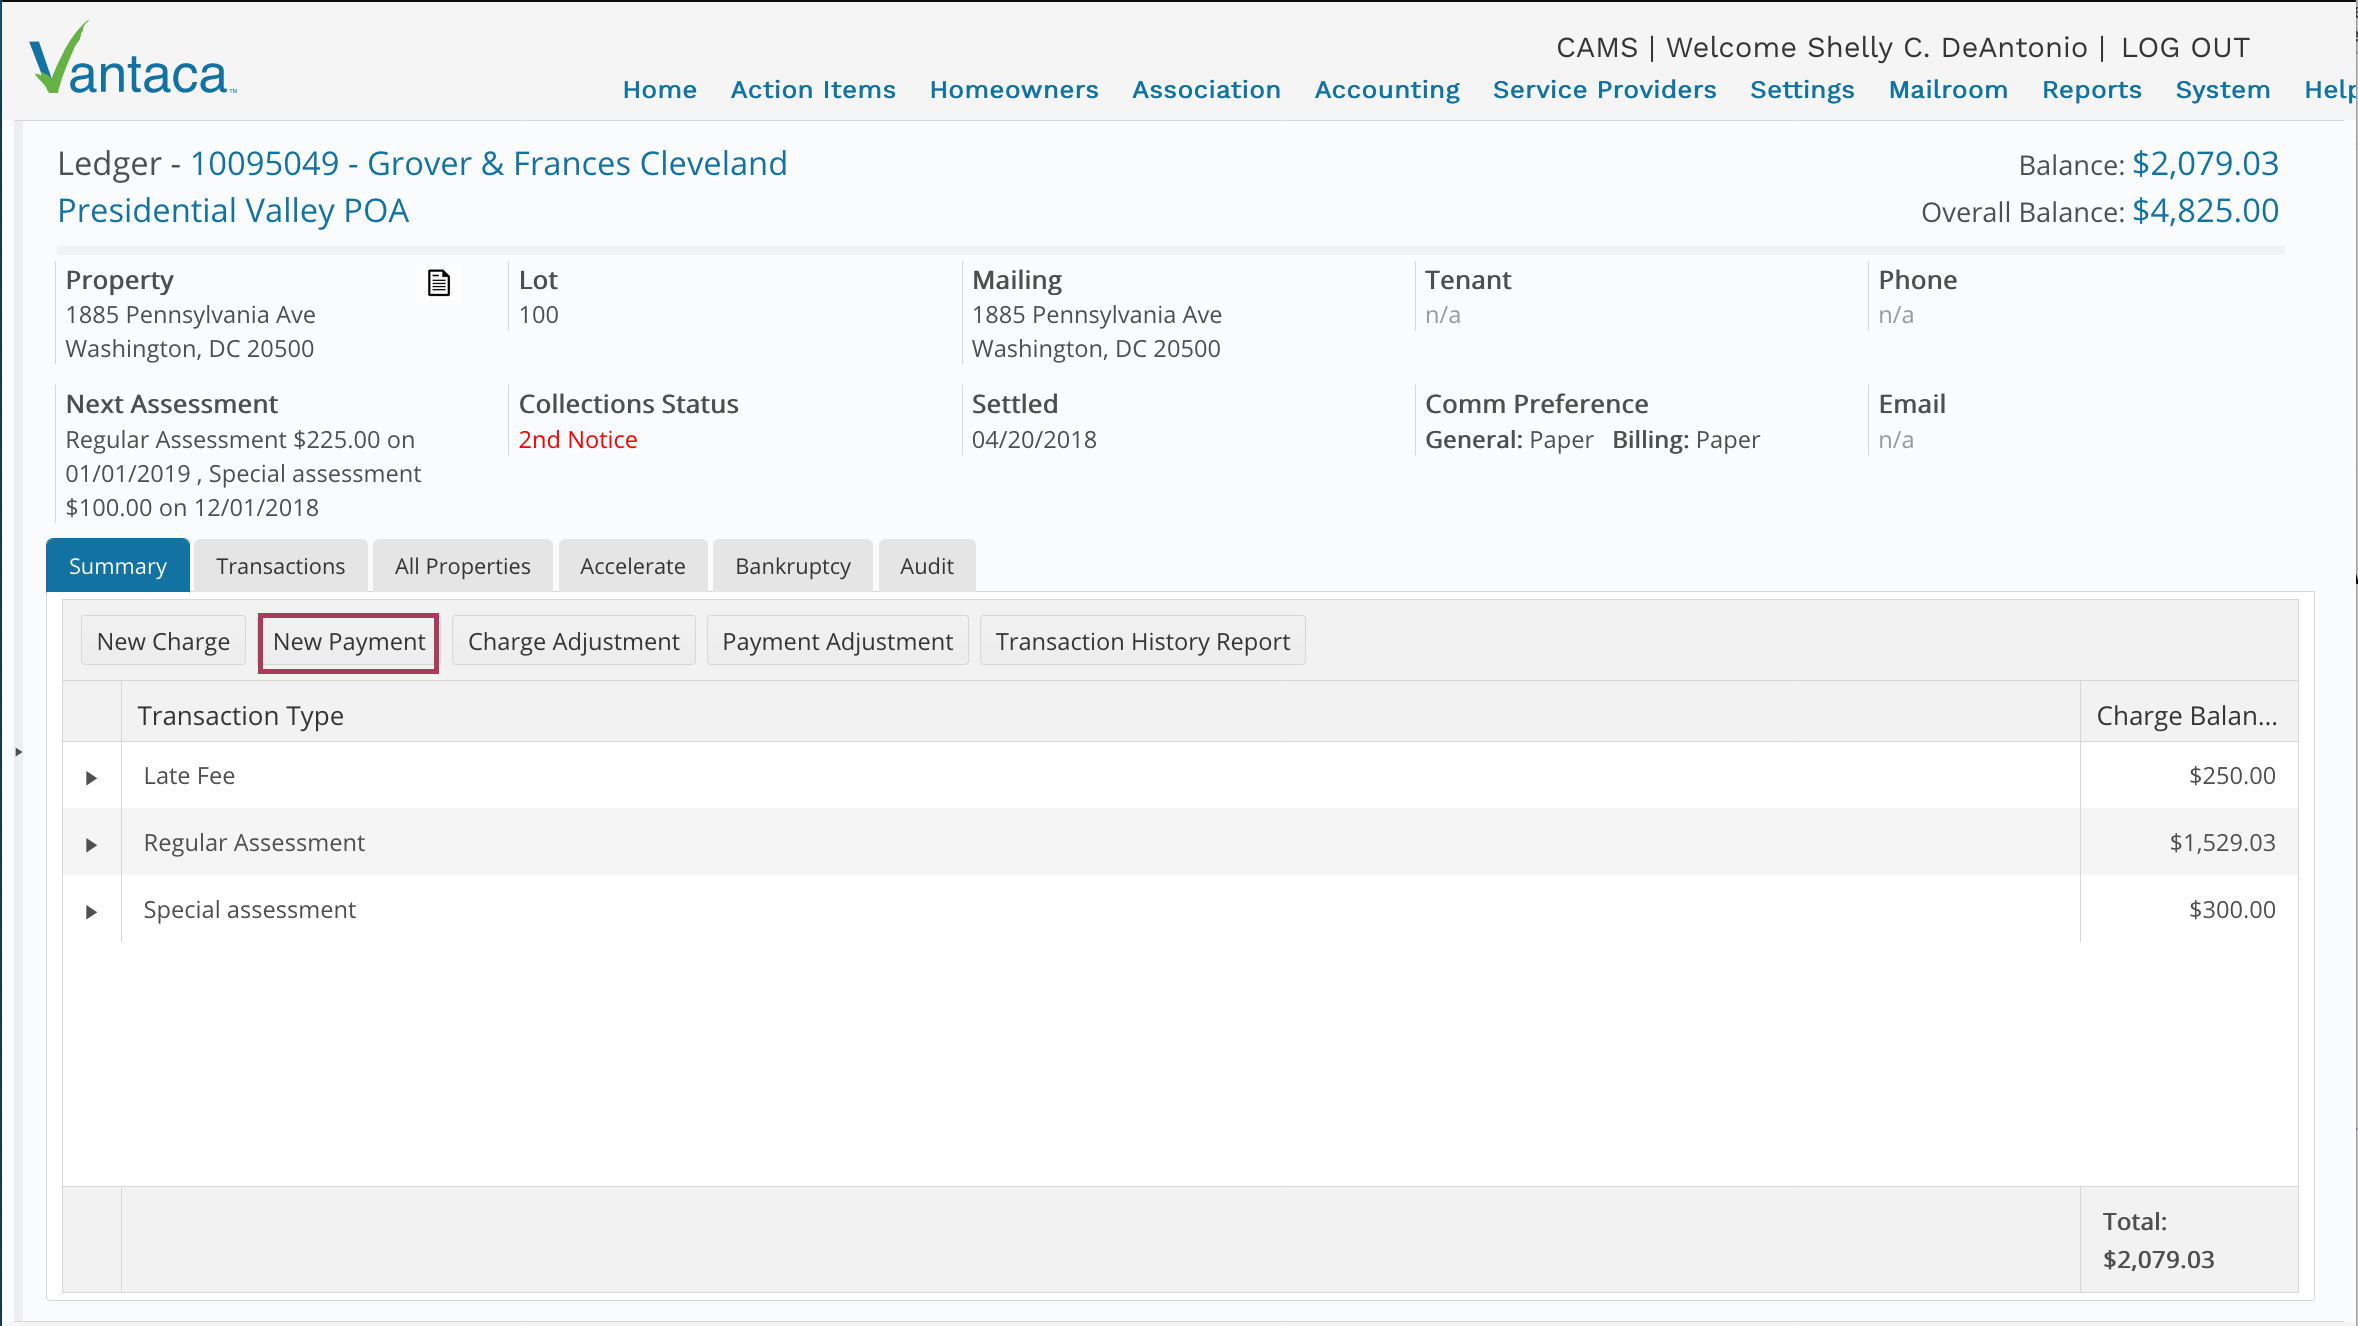Open the Bankruptcy tab

pos(792,566)
